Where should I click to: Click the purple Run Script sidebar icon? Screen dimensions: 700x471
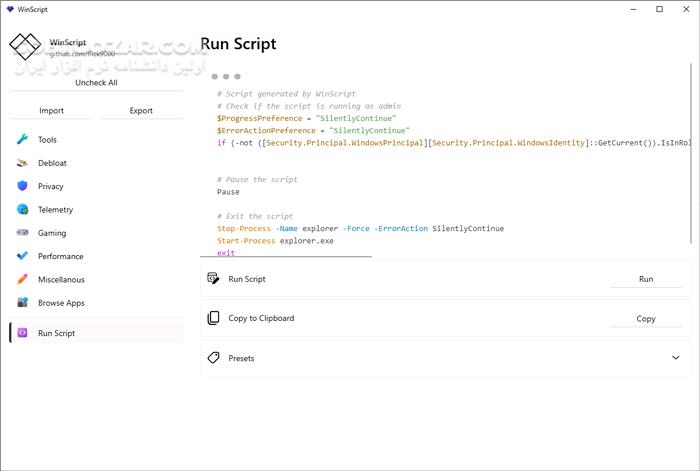coord(22,333)
